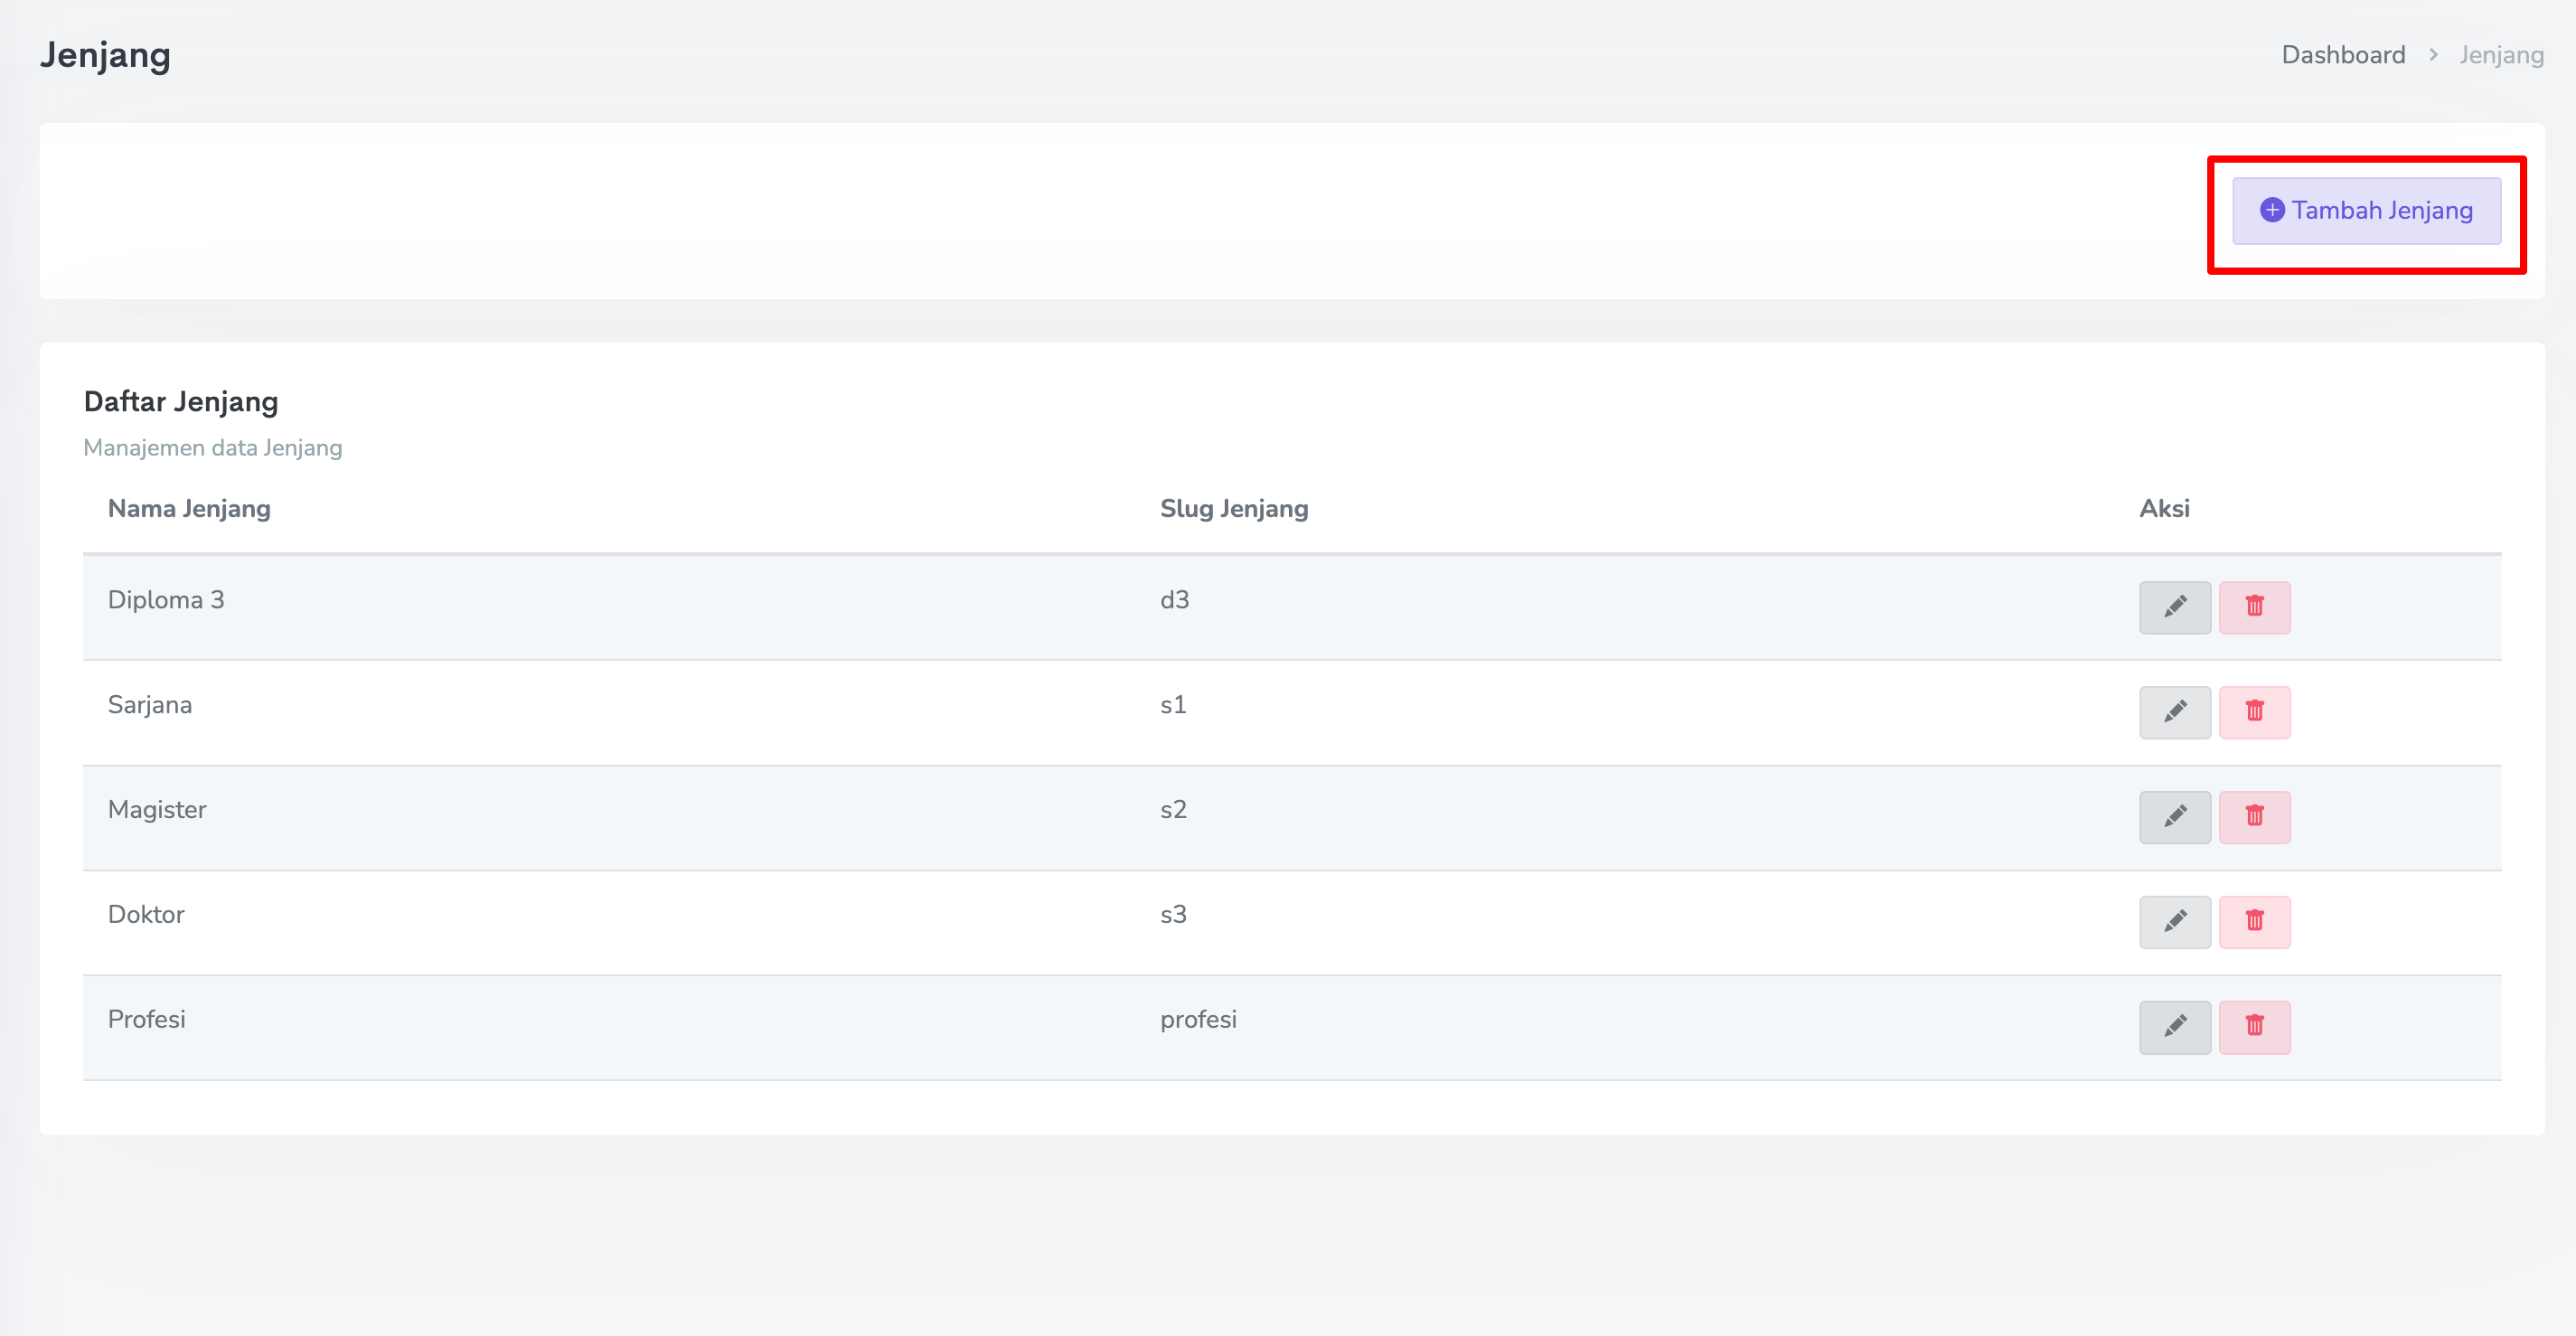The image size is (2576, 1336).
Task: Edit the Doktor jenjang
Action: (x=2174, y=921)
